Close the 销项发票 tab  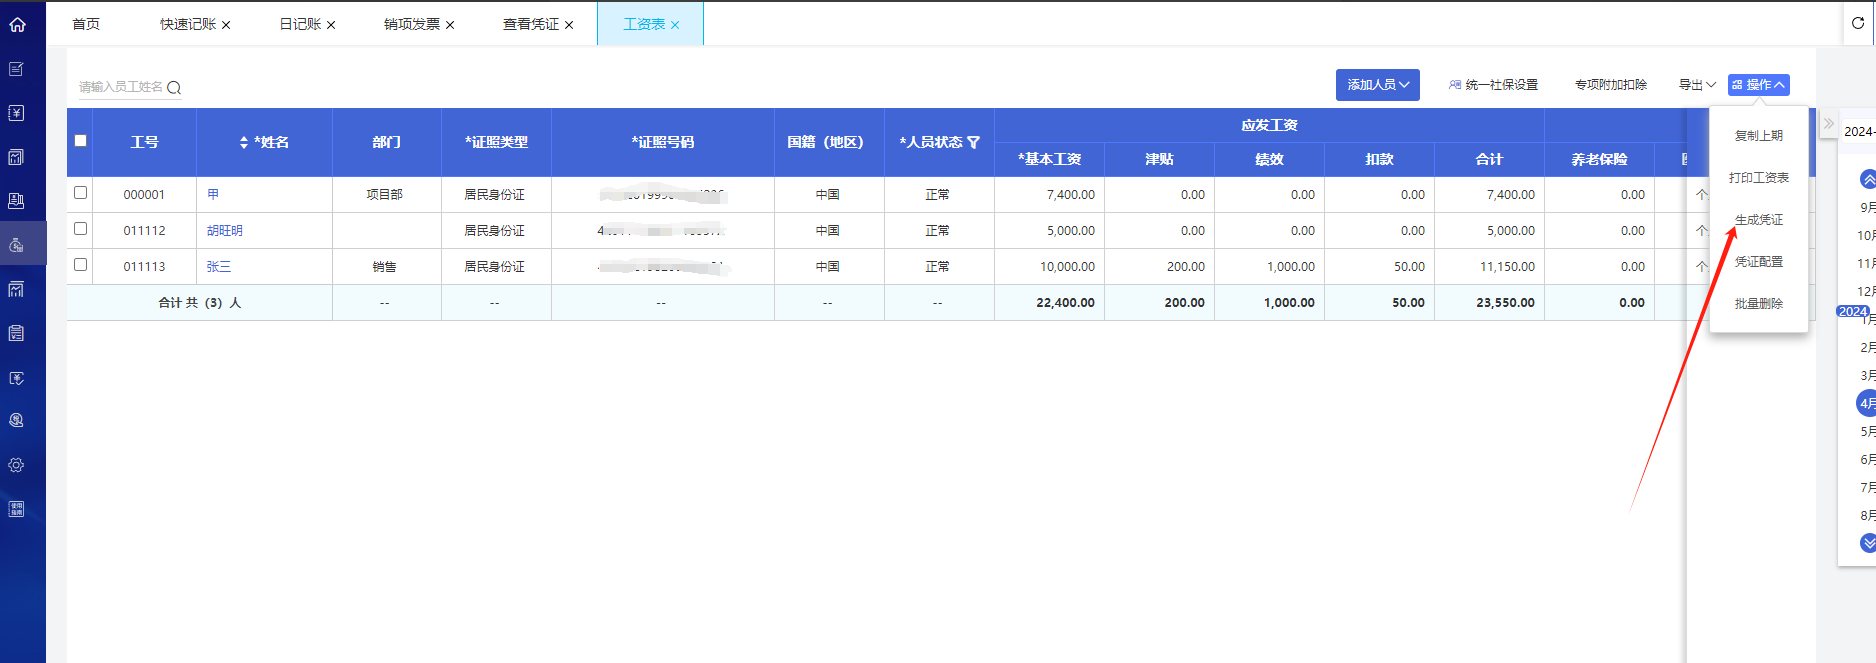450,25
